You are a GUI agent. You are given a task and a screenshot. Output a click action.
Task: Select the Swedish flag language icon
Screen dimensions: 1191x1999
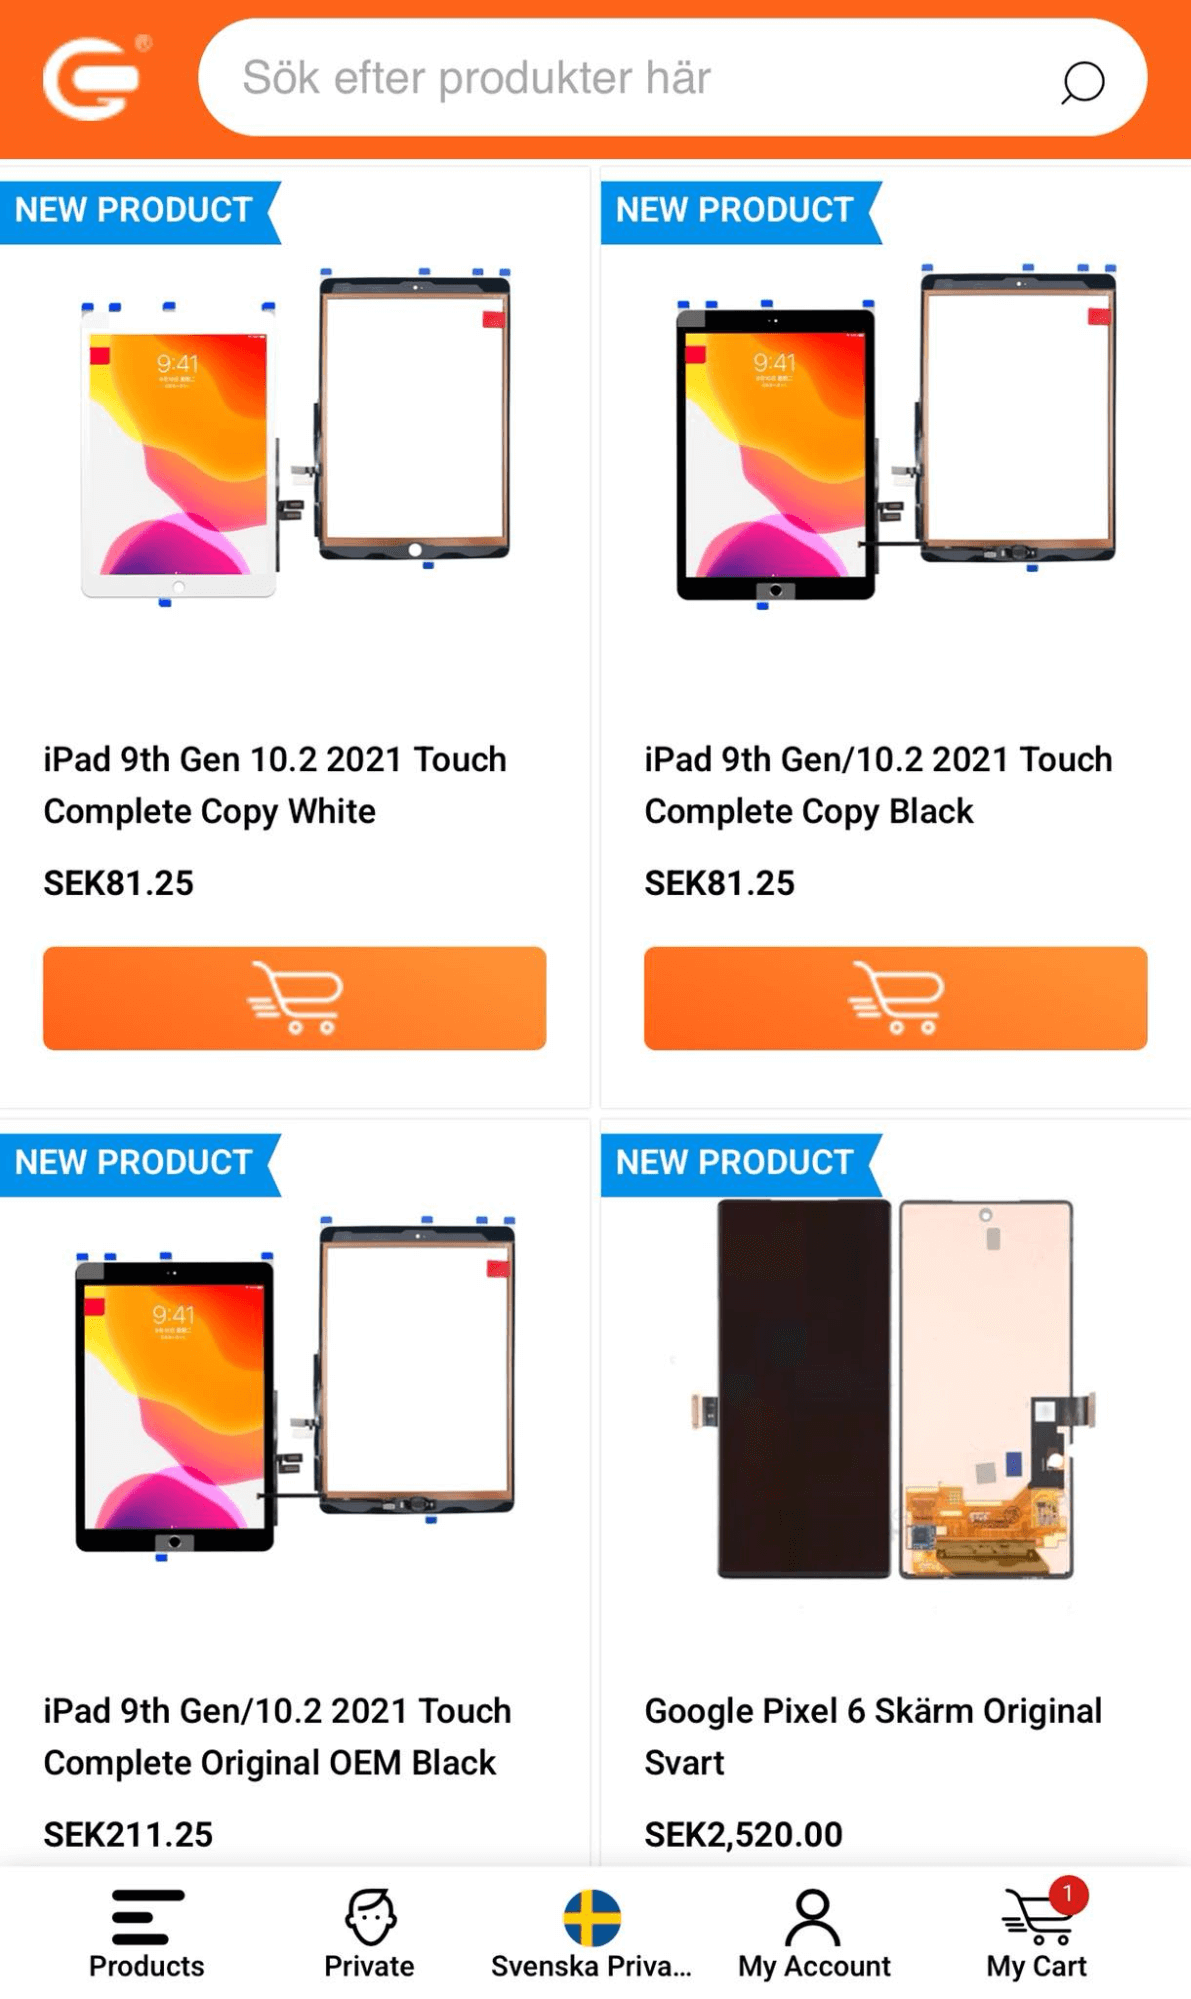592,1917
